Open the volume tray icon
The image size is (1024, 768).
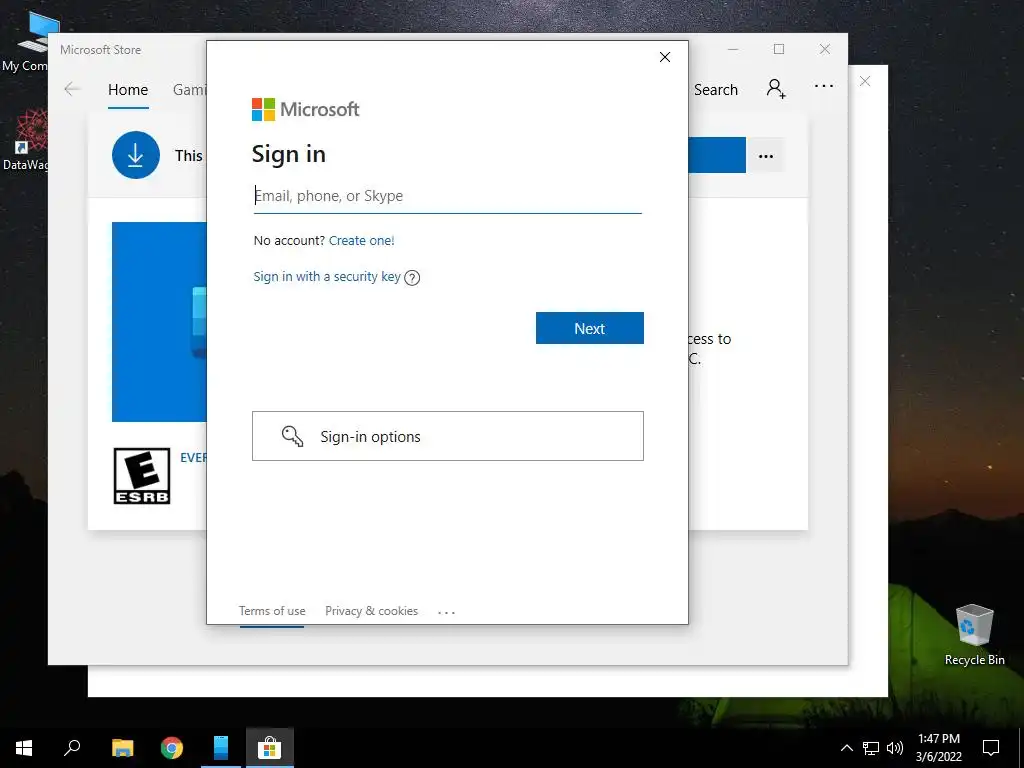coord(895,748)
